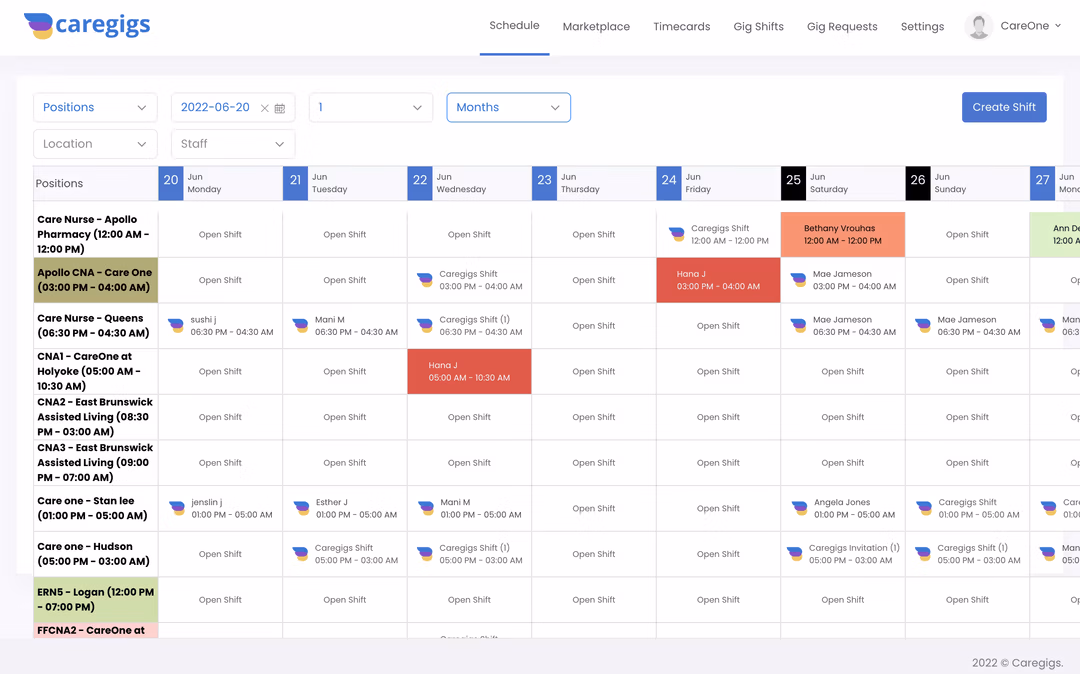
Task: Clear the 2022-06-20 date with X icon
Action: coord(264,108)
